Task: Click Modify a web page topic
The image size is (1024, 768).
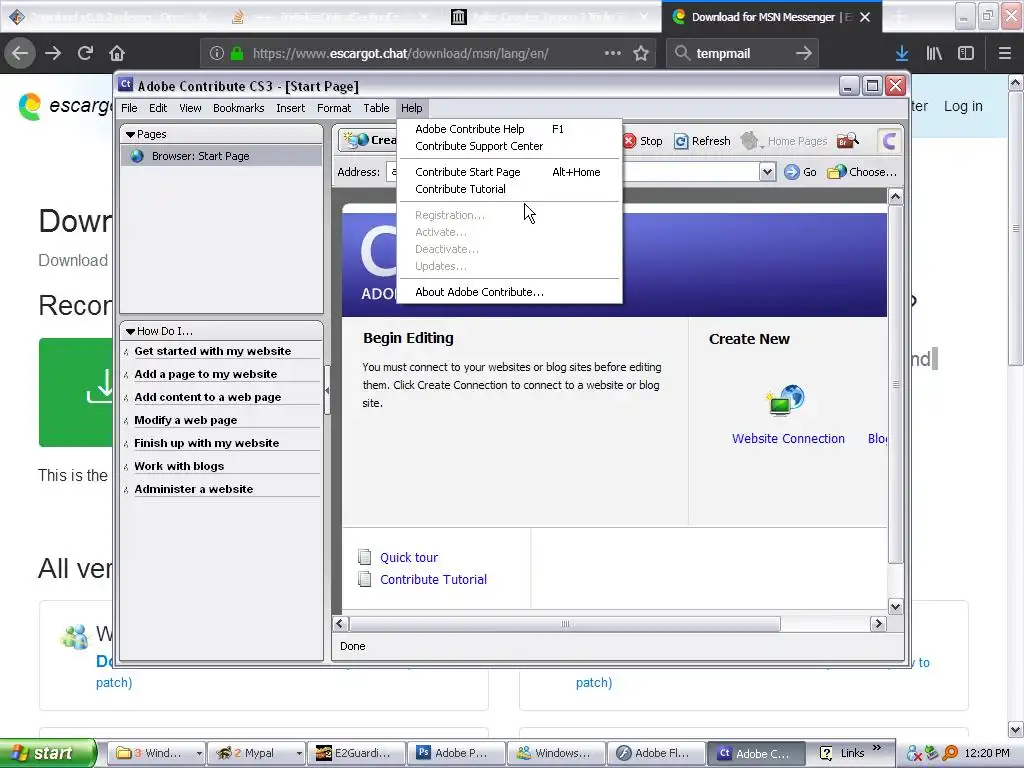Action: coord(185,420)
